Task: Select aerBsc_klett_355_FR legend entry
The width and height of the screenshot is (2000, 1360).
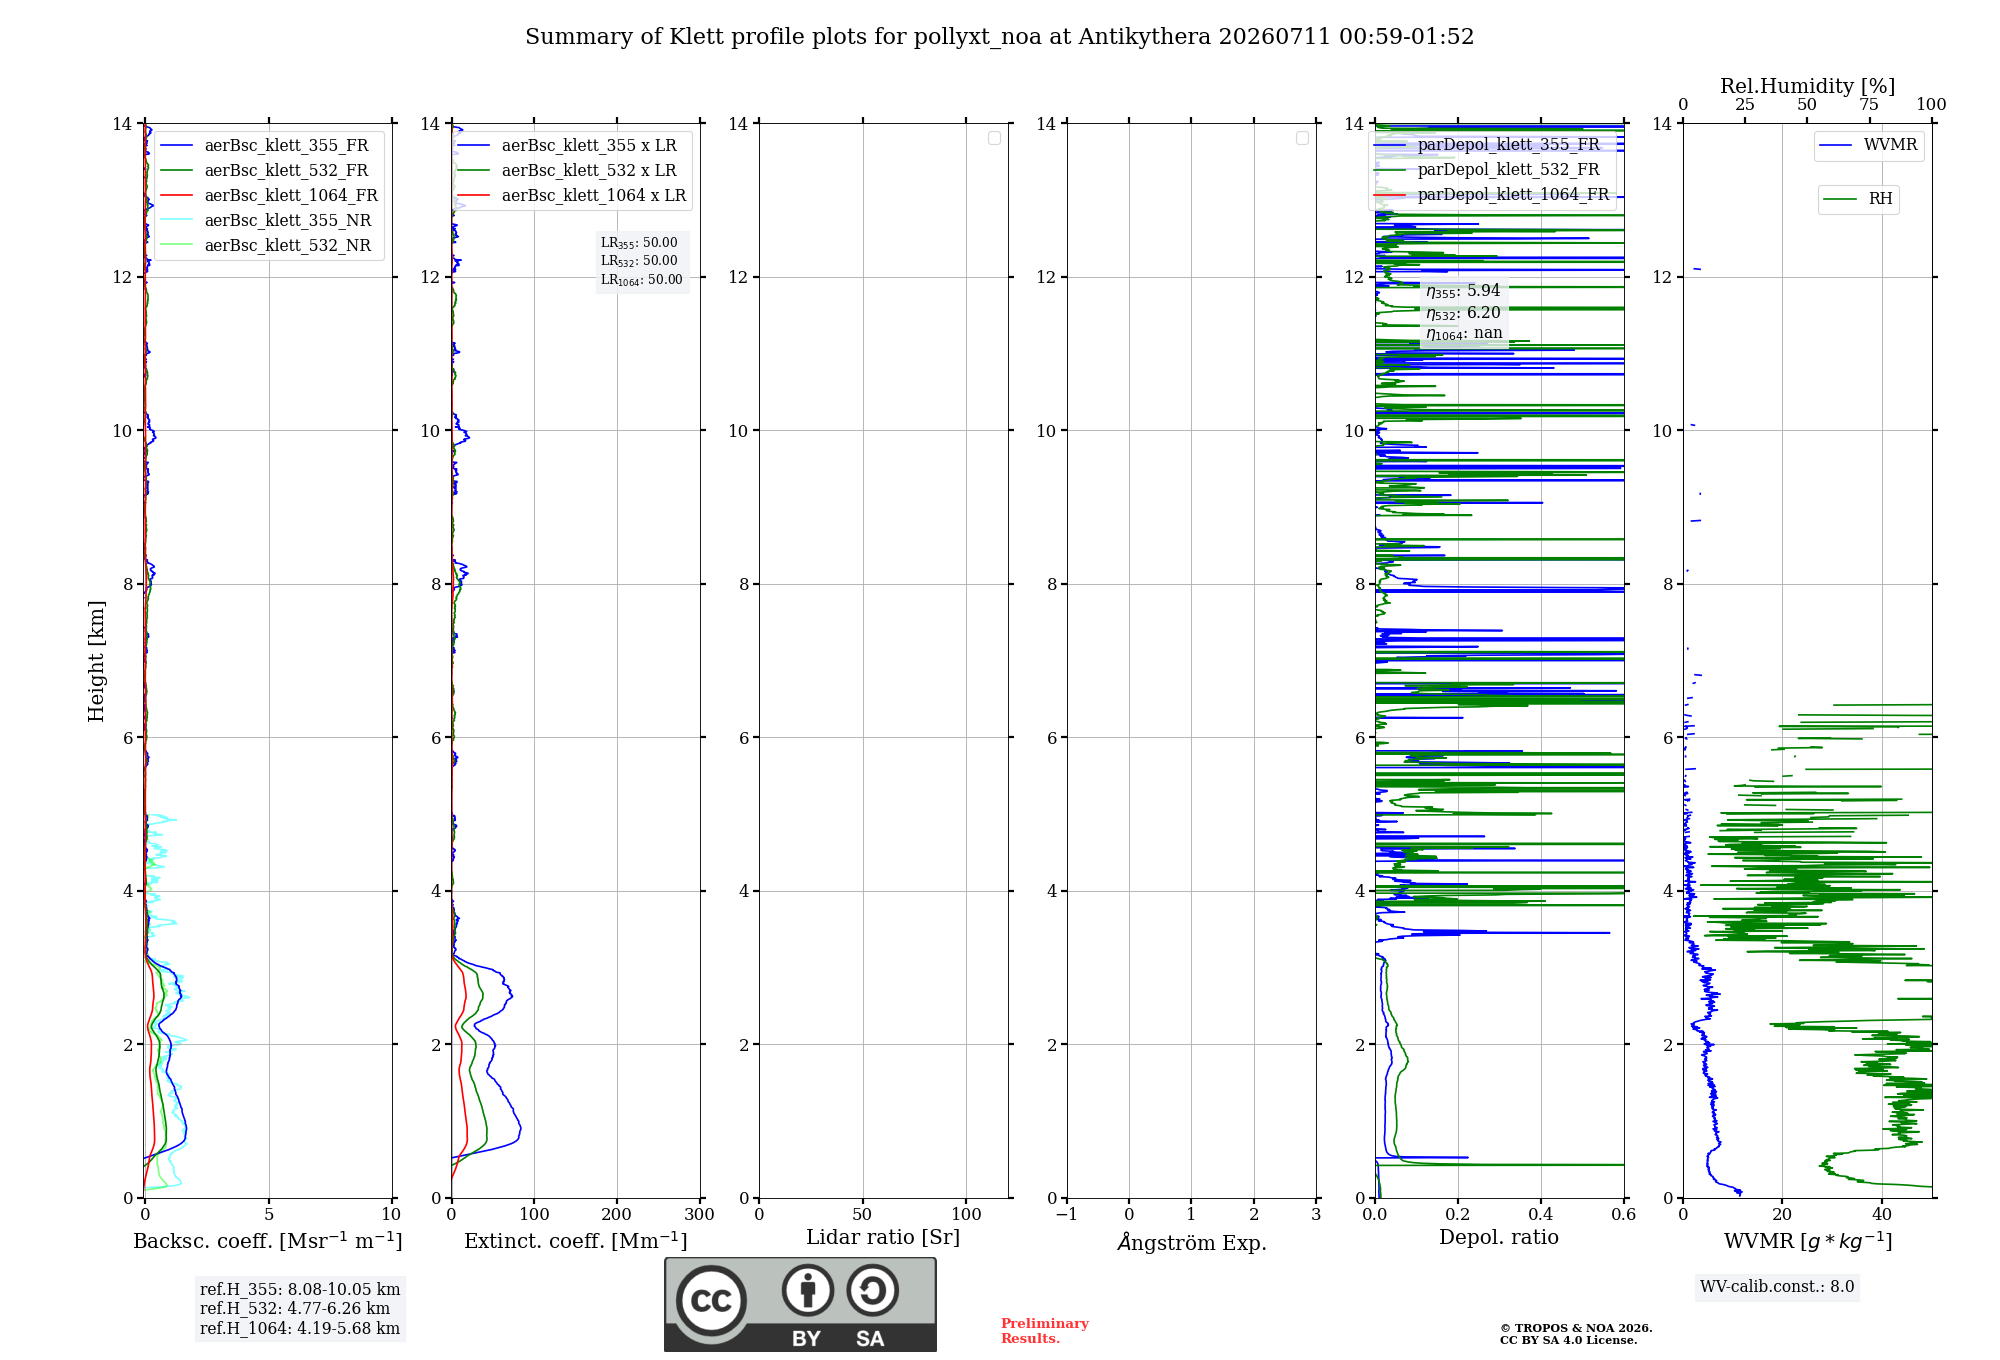Action: [265, 145]
